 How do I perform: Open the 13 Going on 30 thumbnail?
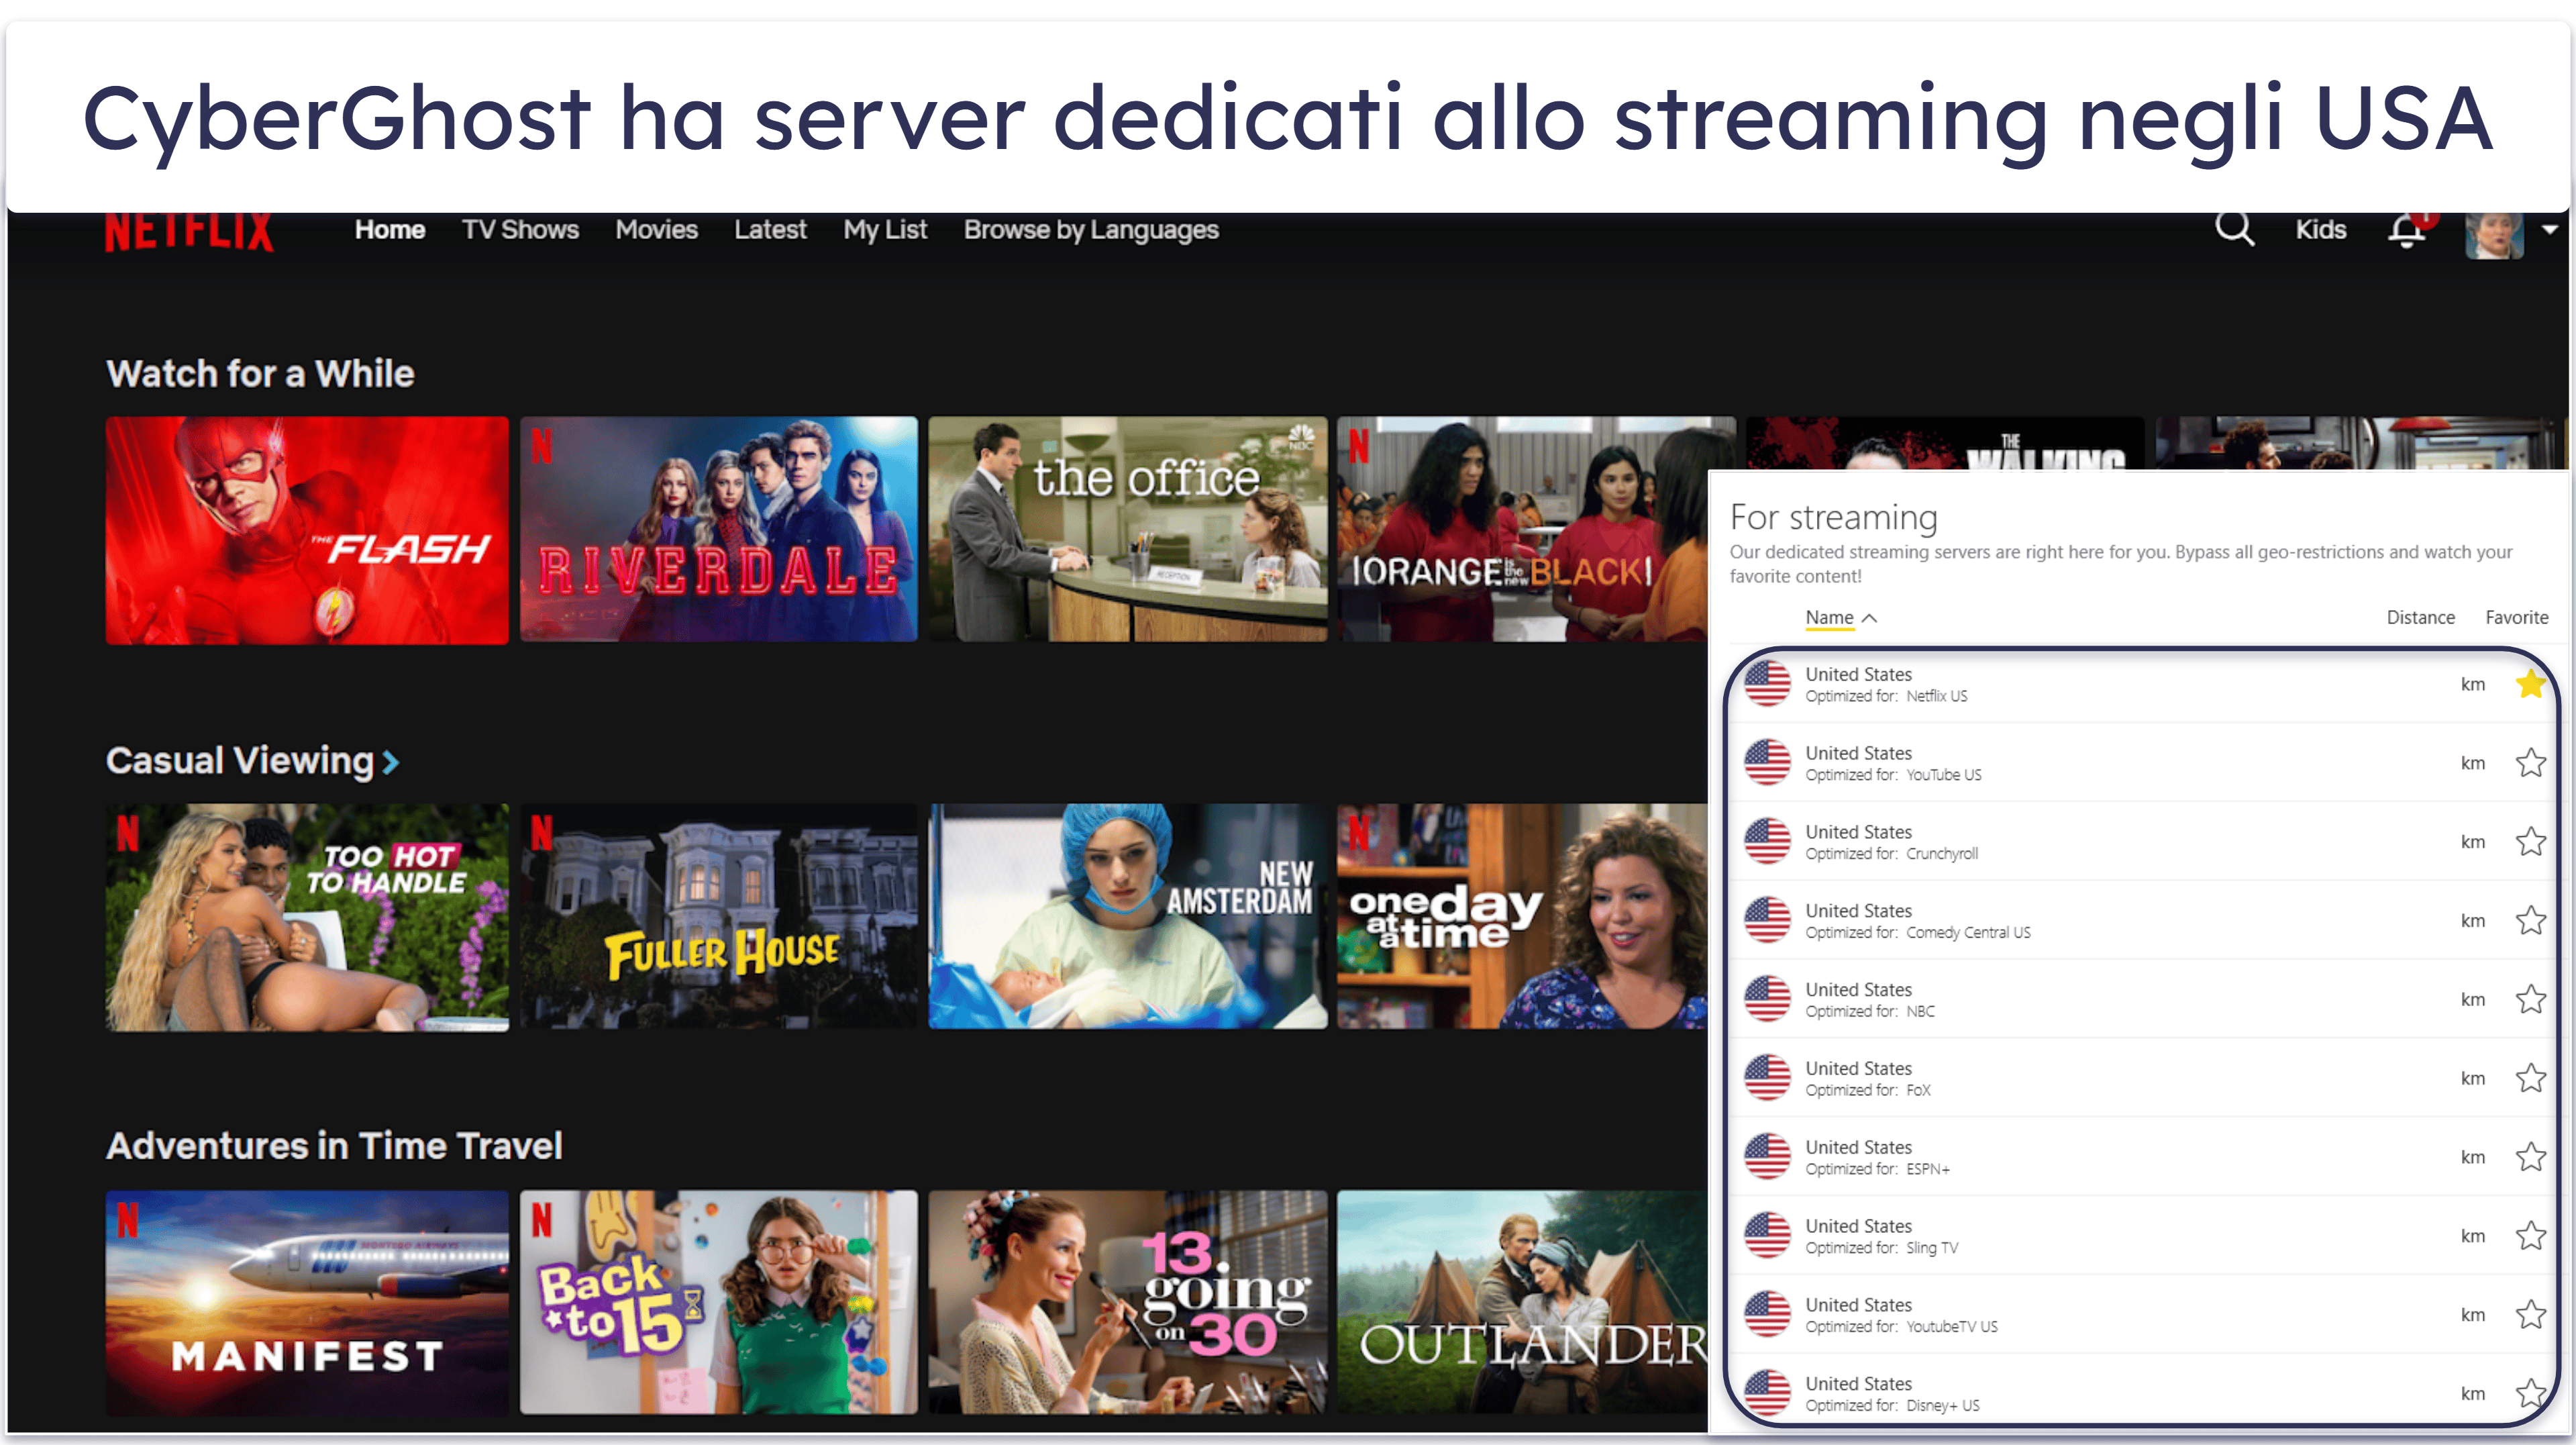[x=1128, y=1302]
